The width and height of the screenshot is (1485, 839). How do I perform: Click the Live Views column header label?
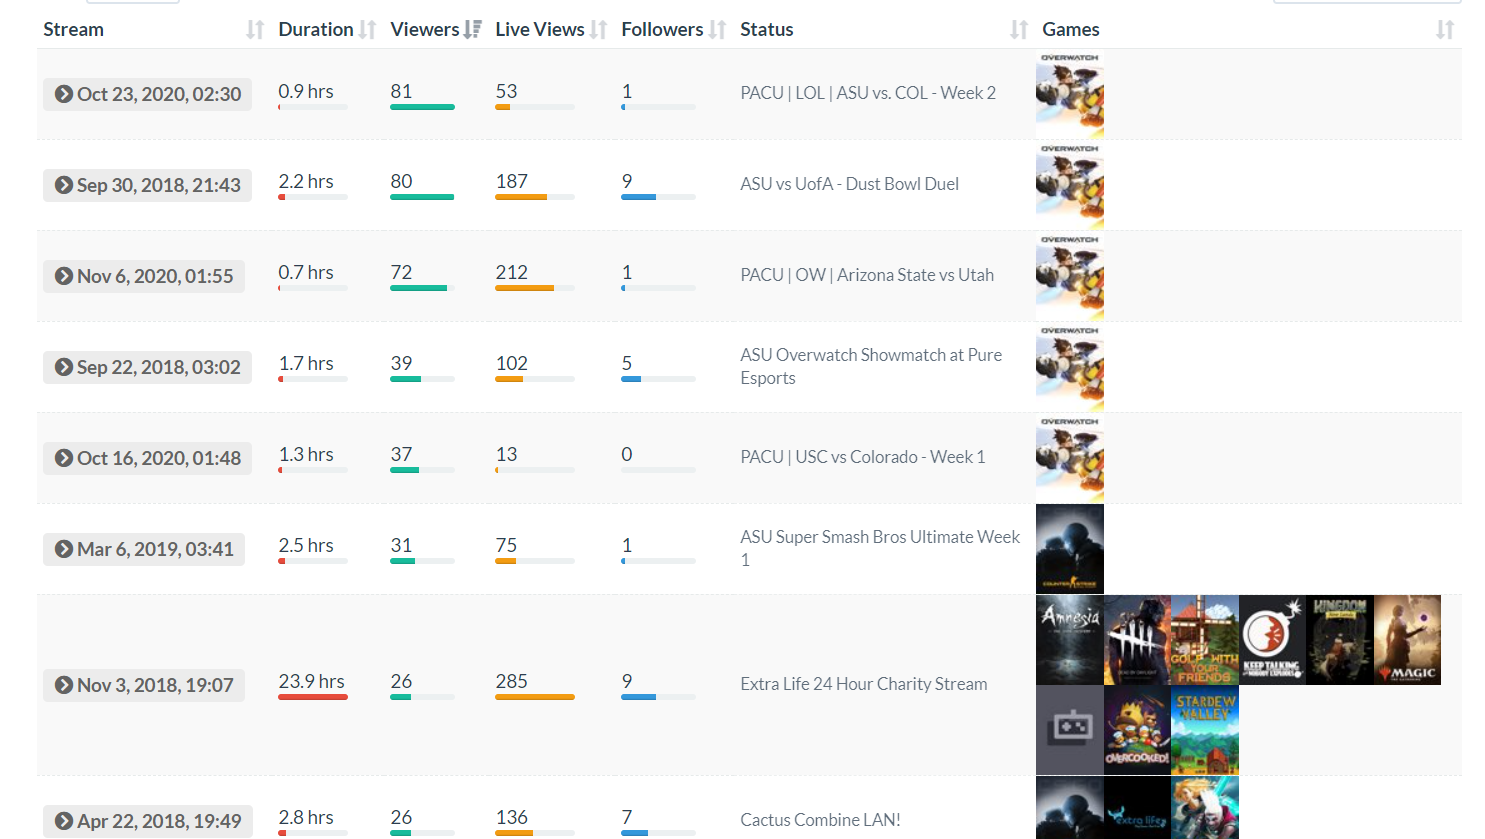(540, 30)
